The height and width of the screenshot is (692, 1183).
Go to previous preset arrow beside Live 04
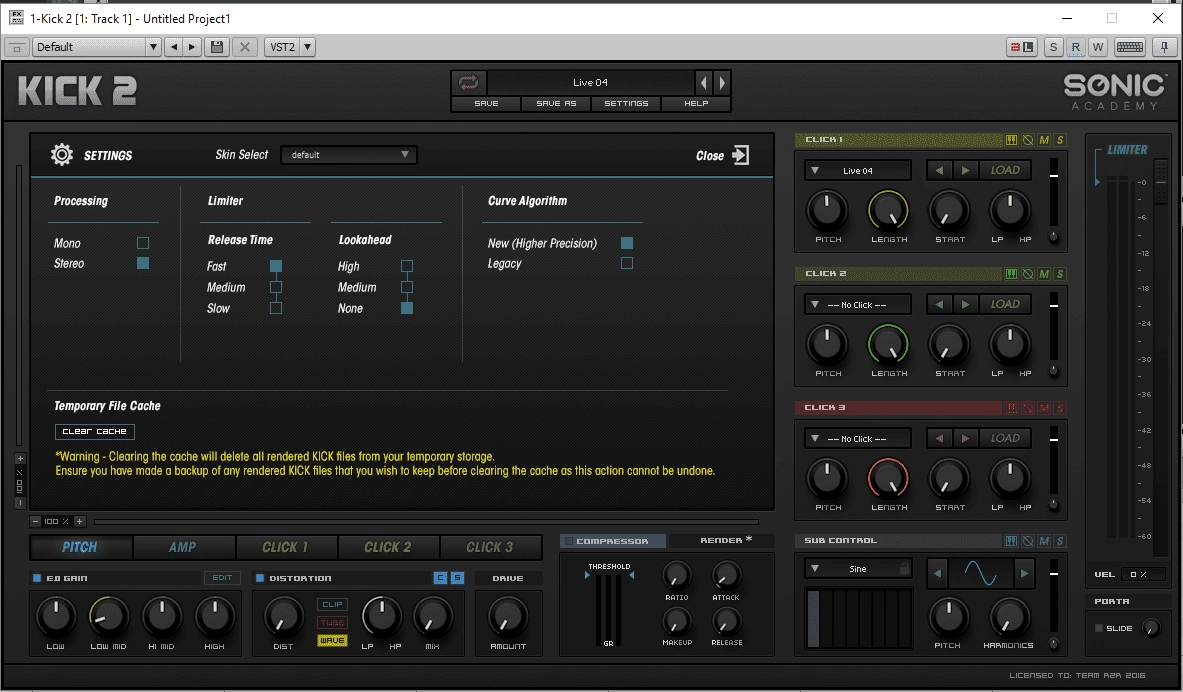(x=704, y=82)
